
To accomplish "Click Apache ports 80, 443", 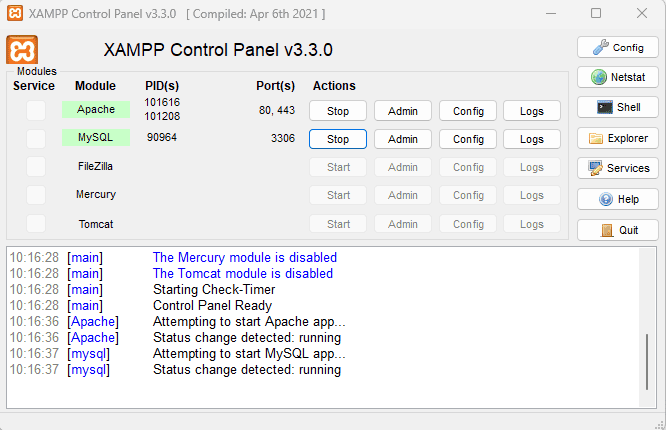I will (x=277, y=110).
